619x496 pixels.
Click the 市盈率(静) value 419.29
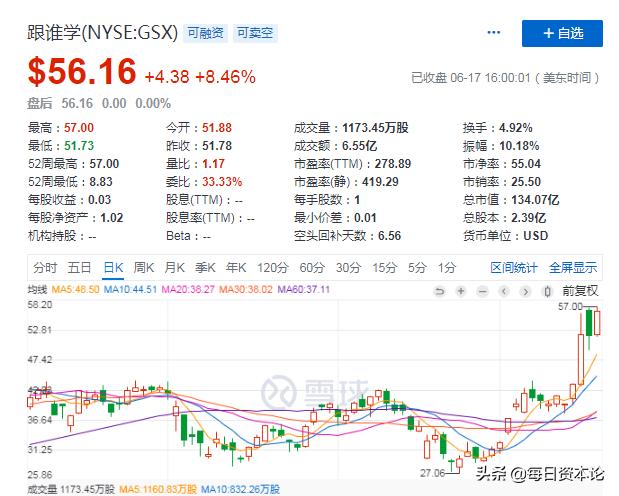[x=380, y=182]
